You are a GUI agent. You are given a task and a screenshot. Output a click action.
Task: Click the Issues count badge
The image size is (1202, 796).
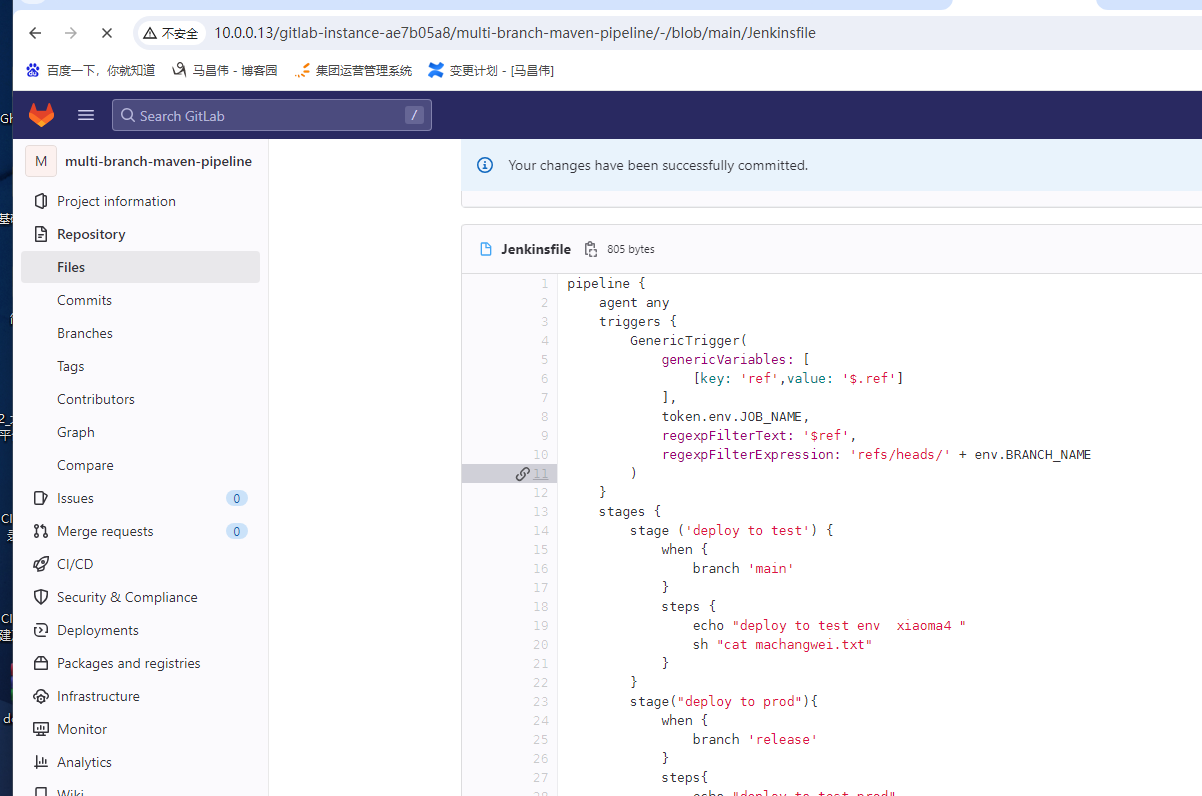[x=237, y=498]
